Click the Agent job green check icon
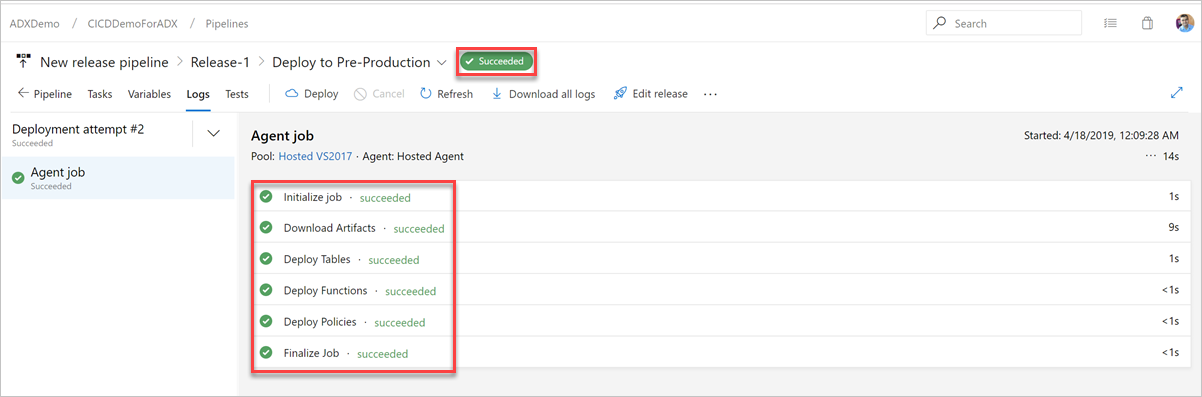The width and height of the screenshot is (1202, 397). [18, 178]
